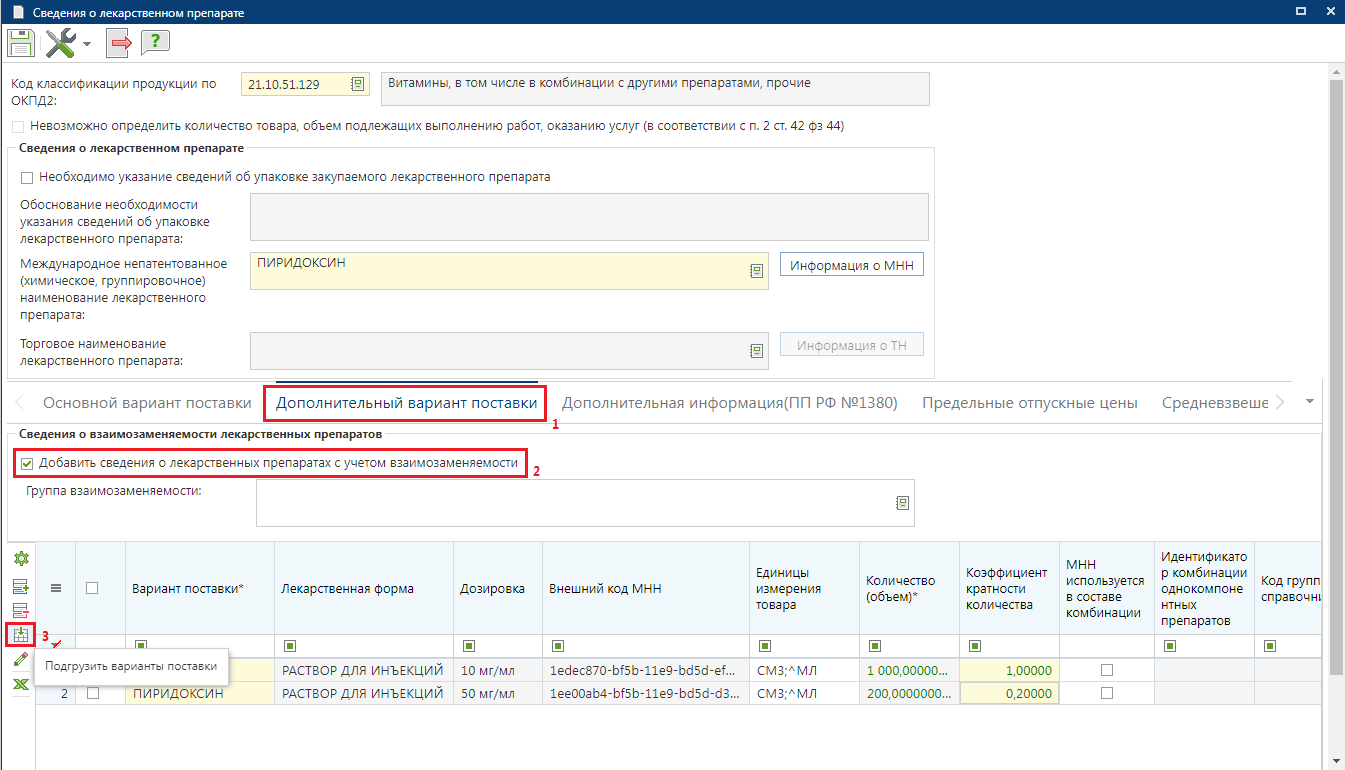Open grid hamburger menu in header
1345x770 pixels.
click(x=56, y=588)
